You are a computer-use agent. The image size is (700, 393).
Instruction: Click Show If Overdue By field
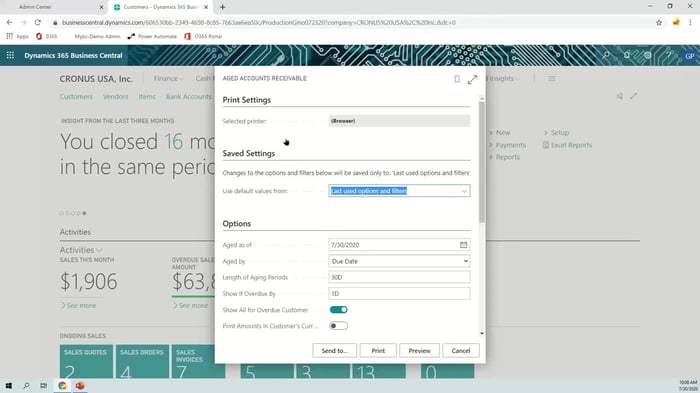point(399,293)
